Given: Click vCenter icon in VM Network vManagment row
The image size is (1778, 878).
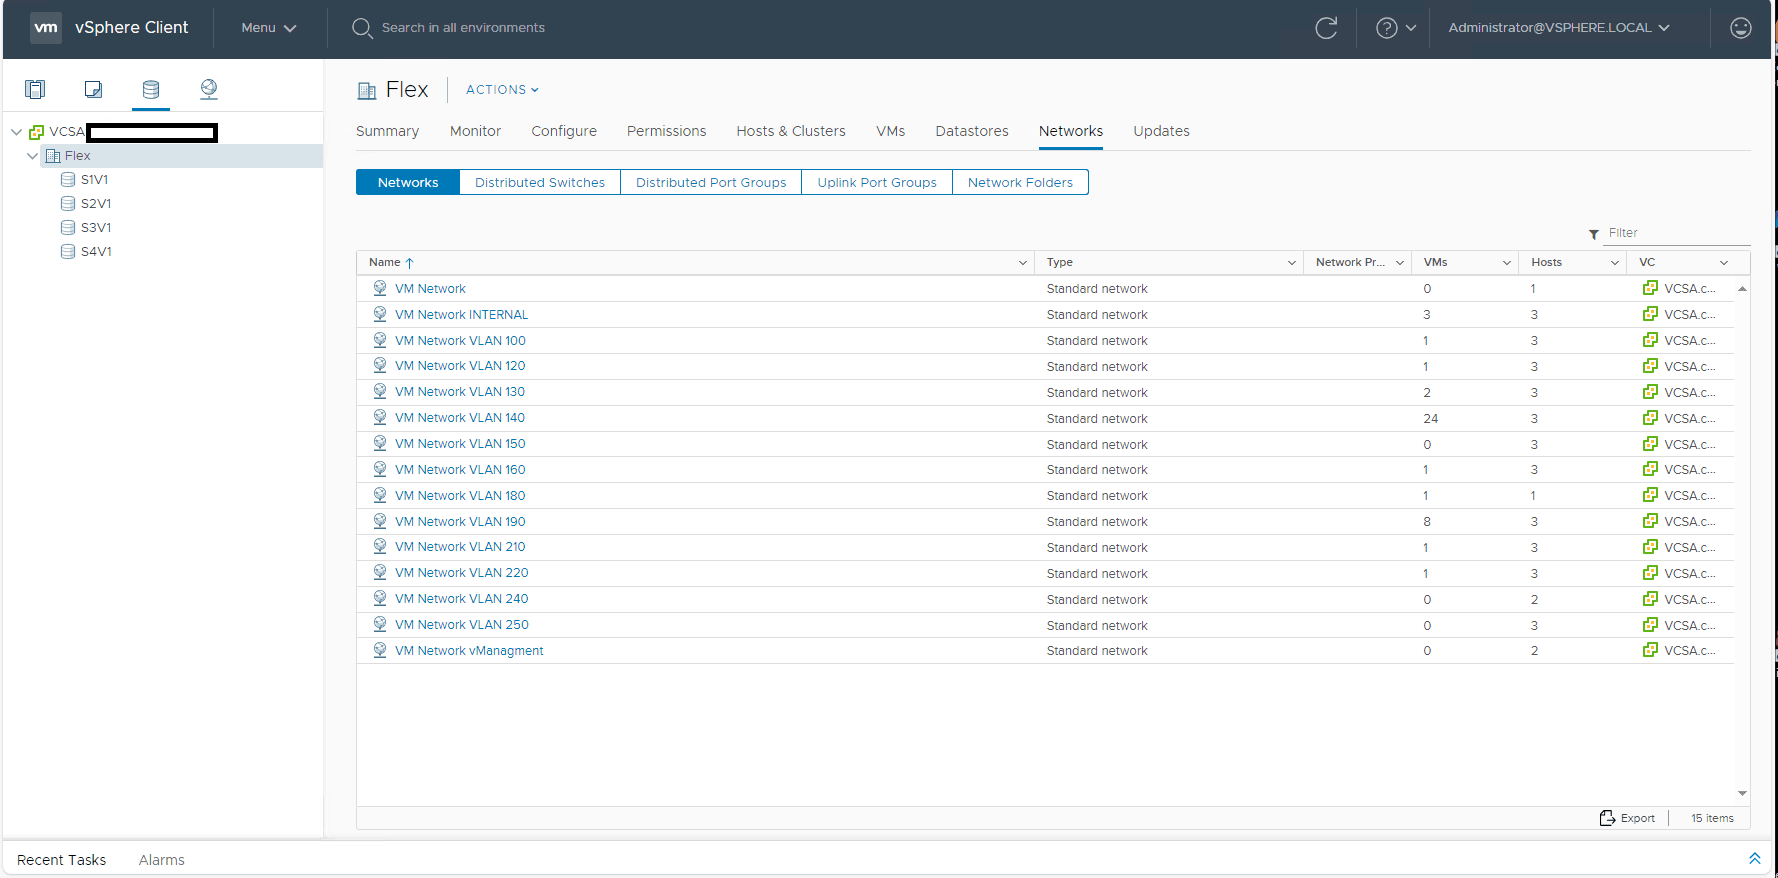Looking at the screenshot, I should pyautogui.click(x=1650, y=650).
